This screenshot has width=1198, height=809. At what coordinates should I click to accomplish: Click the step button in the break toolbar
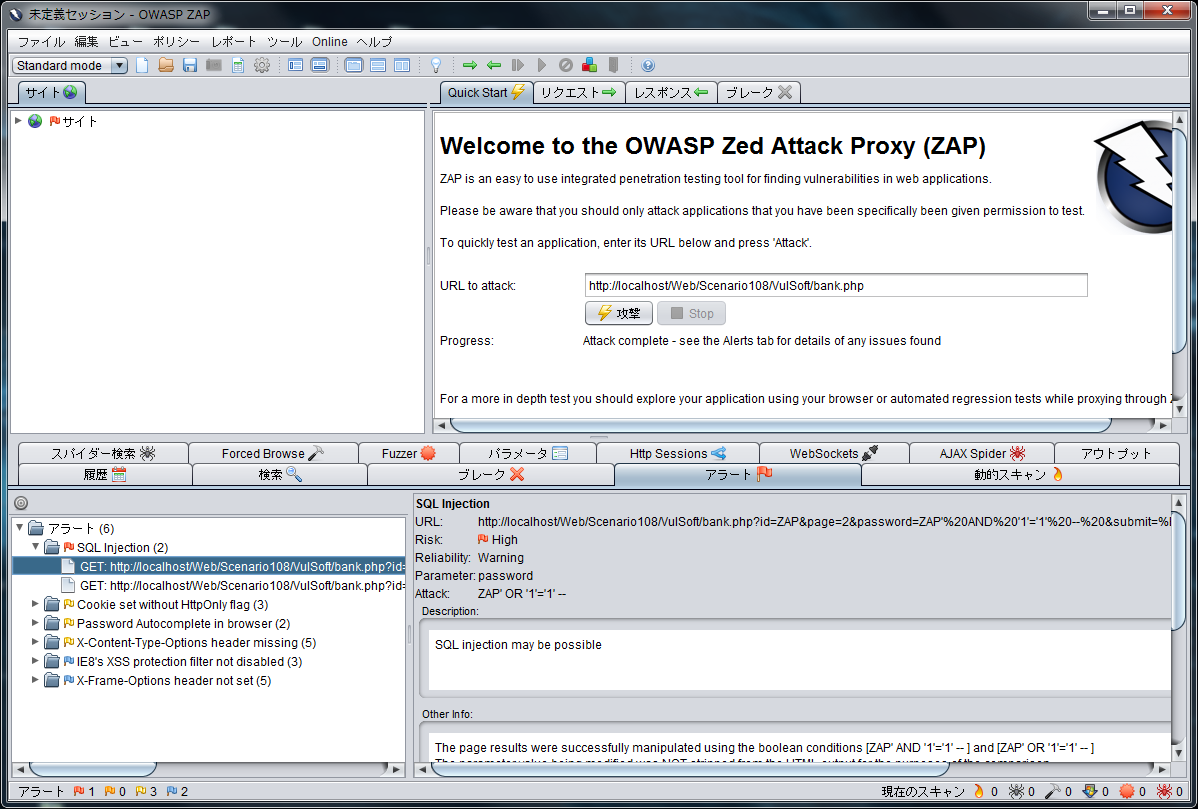tap(518, 66)
